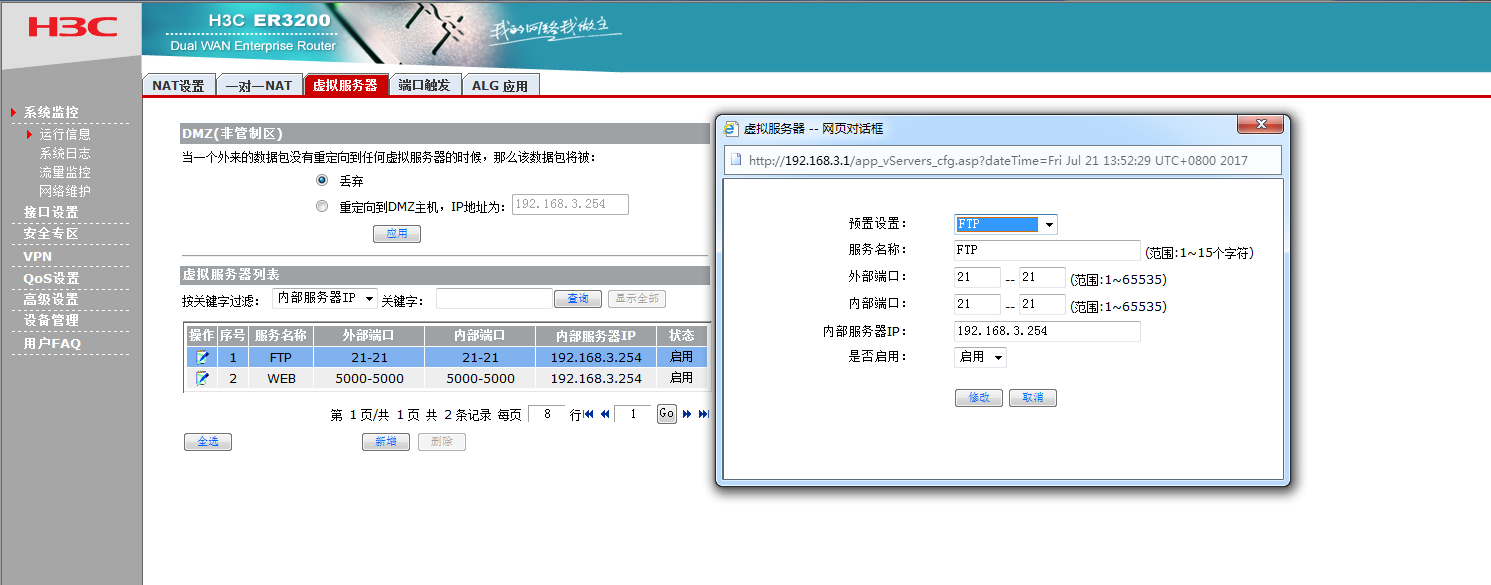
Task: Go to the first page arrow icon
Action: click(588, 414)
